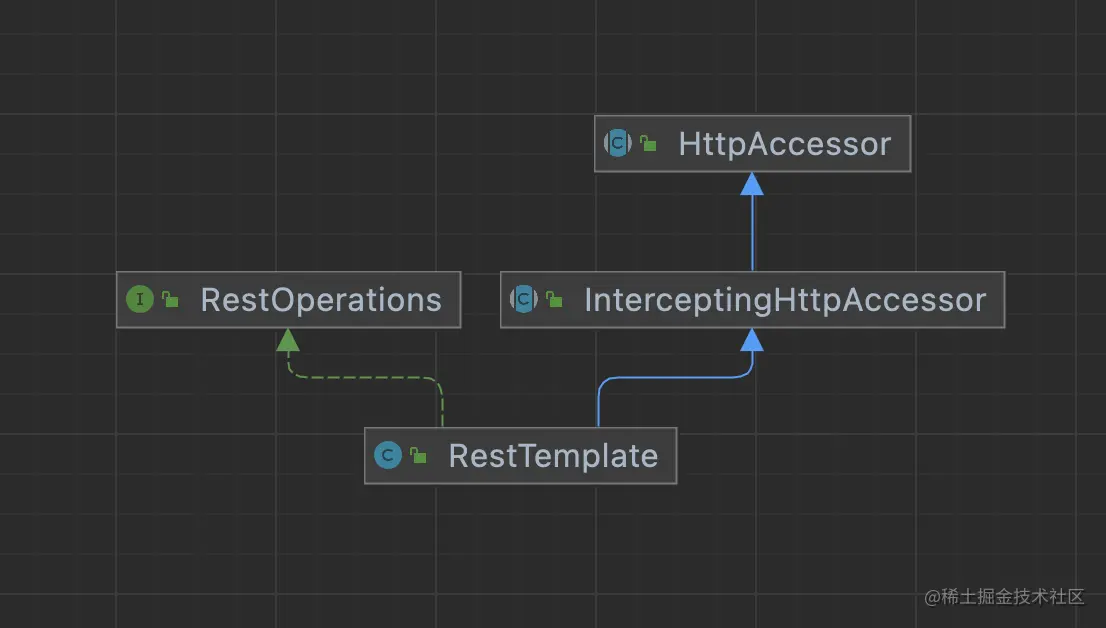Screen dimensions: 1106x628
Task: Click the class icon on HttpAccessor node
Action: point(618,143)
